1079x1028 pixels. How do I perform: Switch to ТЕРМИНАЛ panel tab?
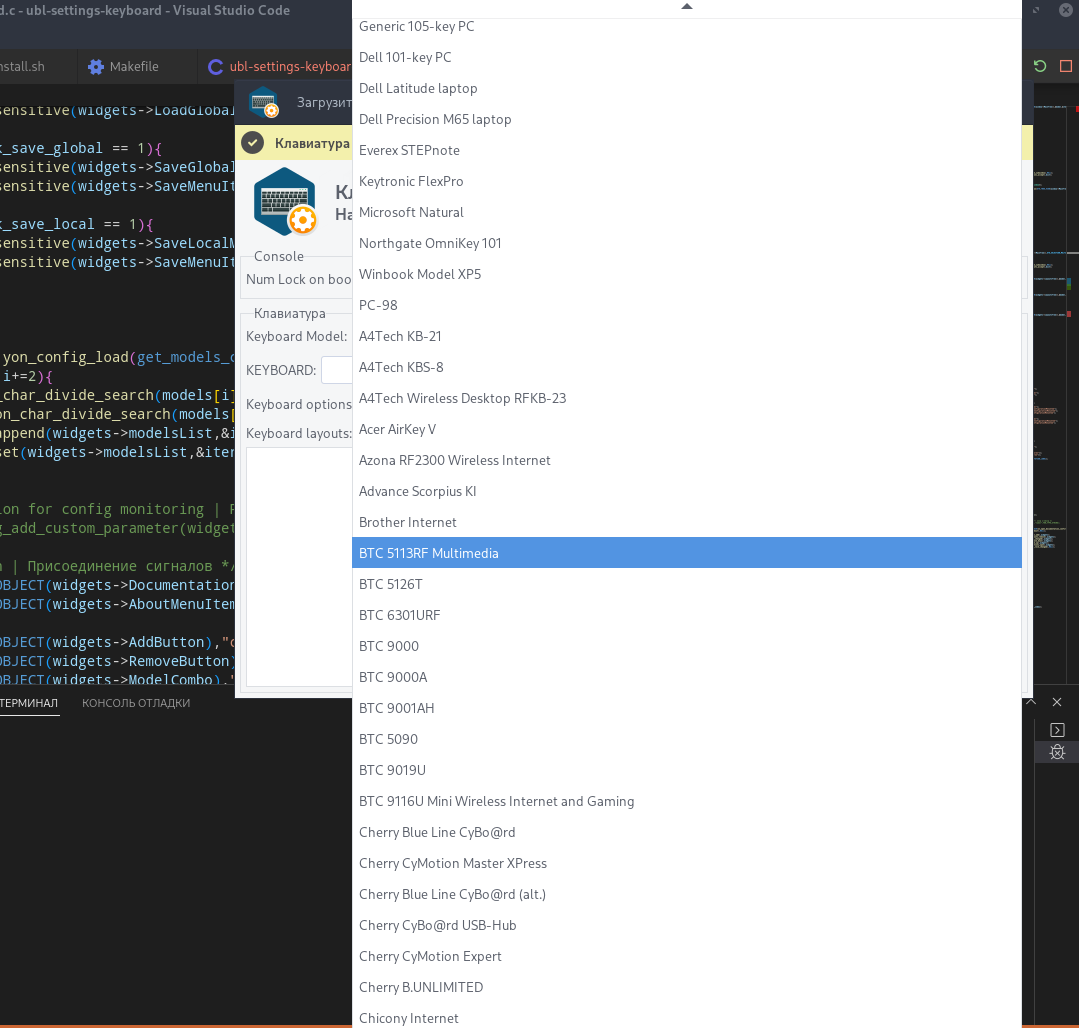(29, 703)
